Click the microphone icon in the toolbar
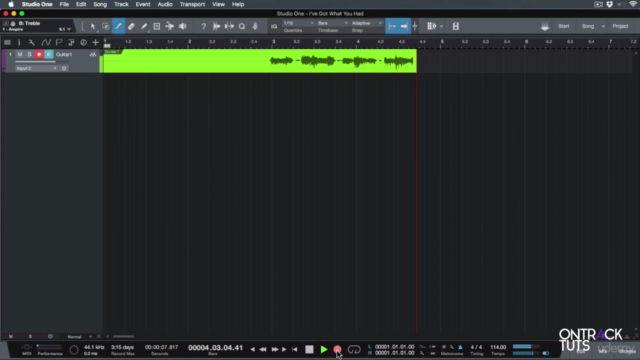Viewport: 640px width, 360px height. click(255, 27)
